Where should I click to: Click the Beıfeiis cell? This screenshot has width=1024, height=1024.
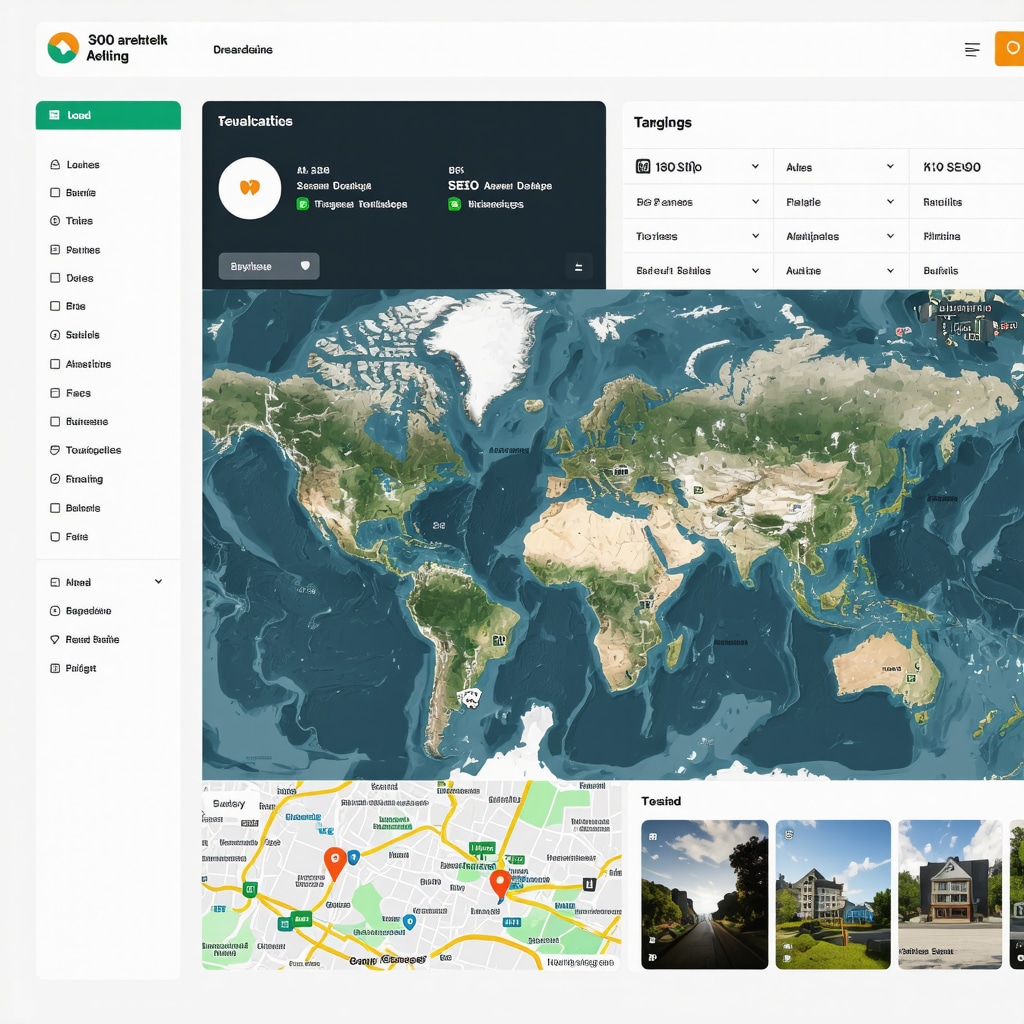967,270
